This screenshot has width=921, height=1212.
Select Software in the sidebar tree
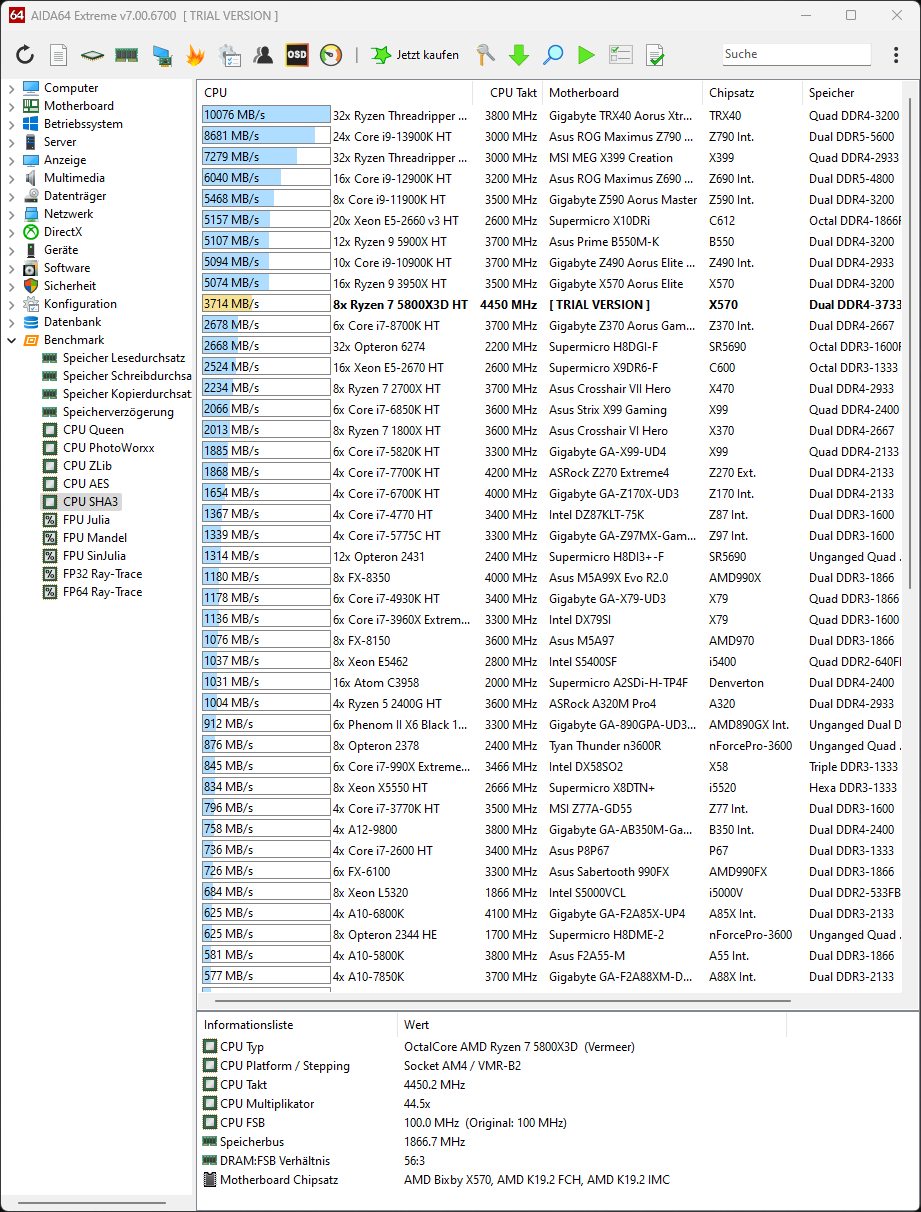pyautogui.click(x=66, y=268)
